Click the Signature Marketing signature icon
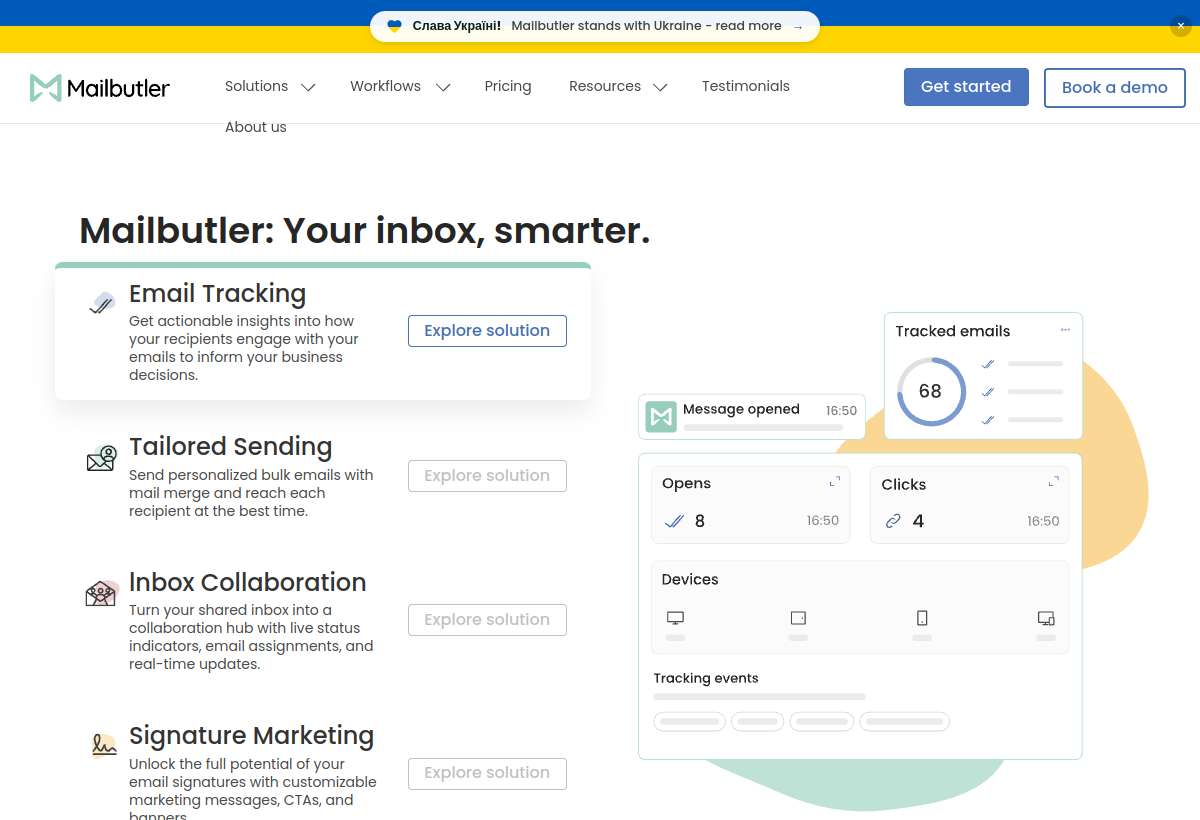 103,745
